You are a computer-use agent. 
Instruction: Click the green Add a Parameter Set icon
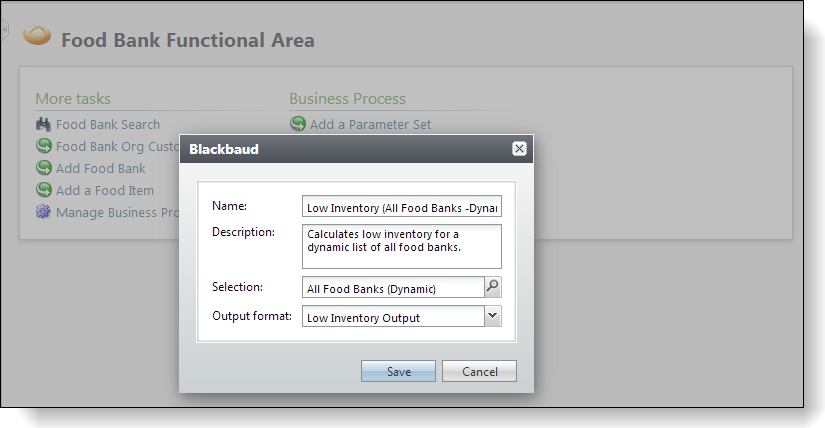point(298,124)
